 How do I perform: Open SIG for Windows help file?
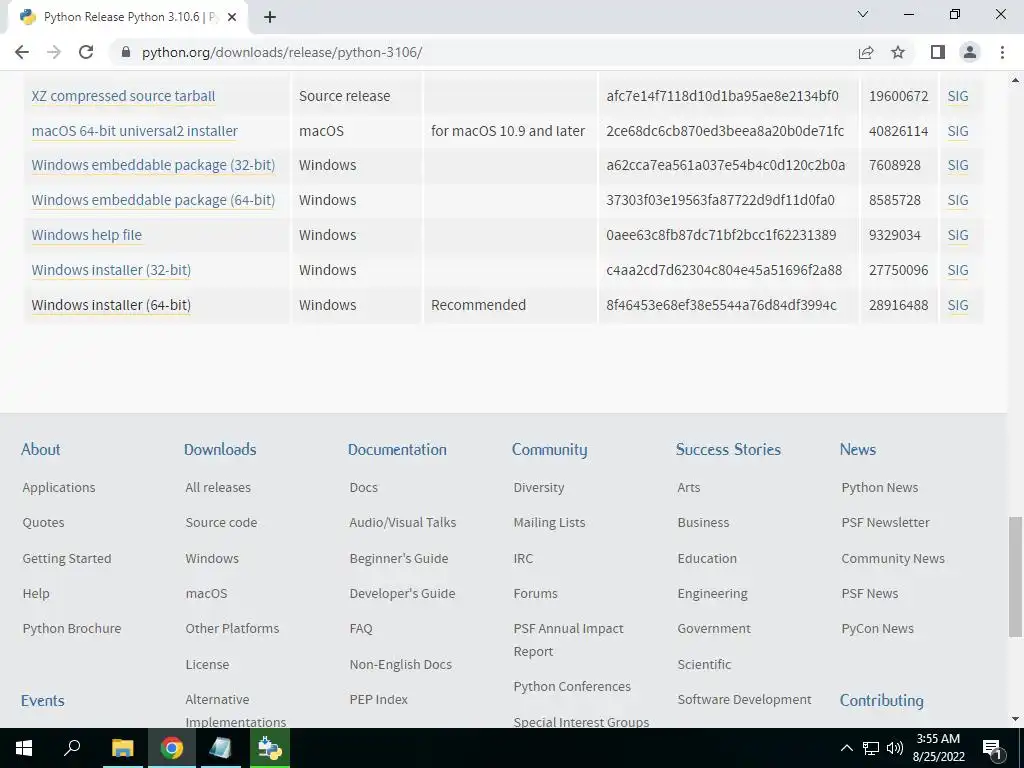coord(958,235)
